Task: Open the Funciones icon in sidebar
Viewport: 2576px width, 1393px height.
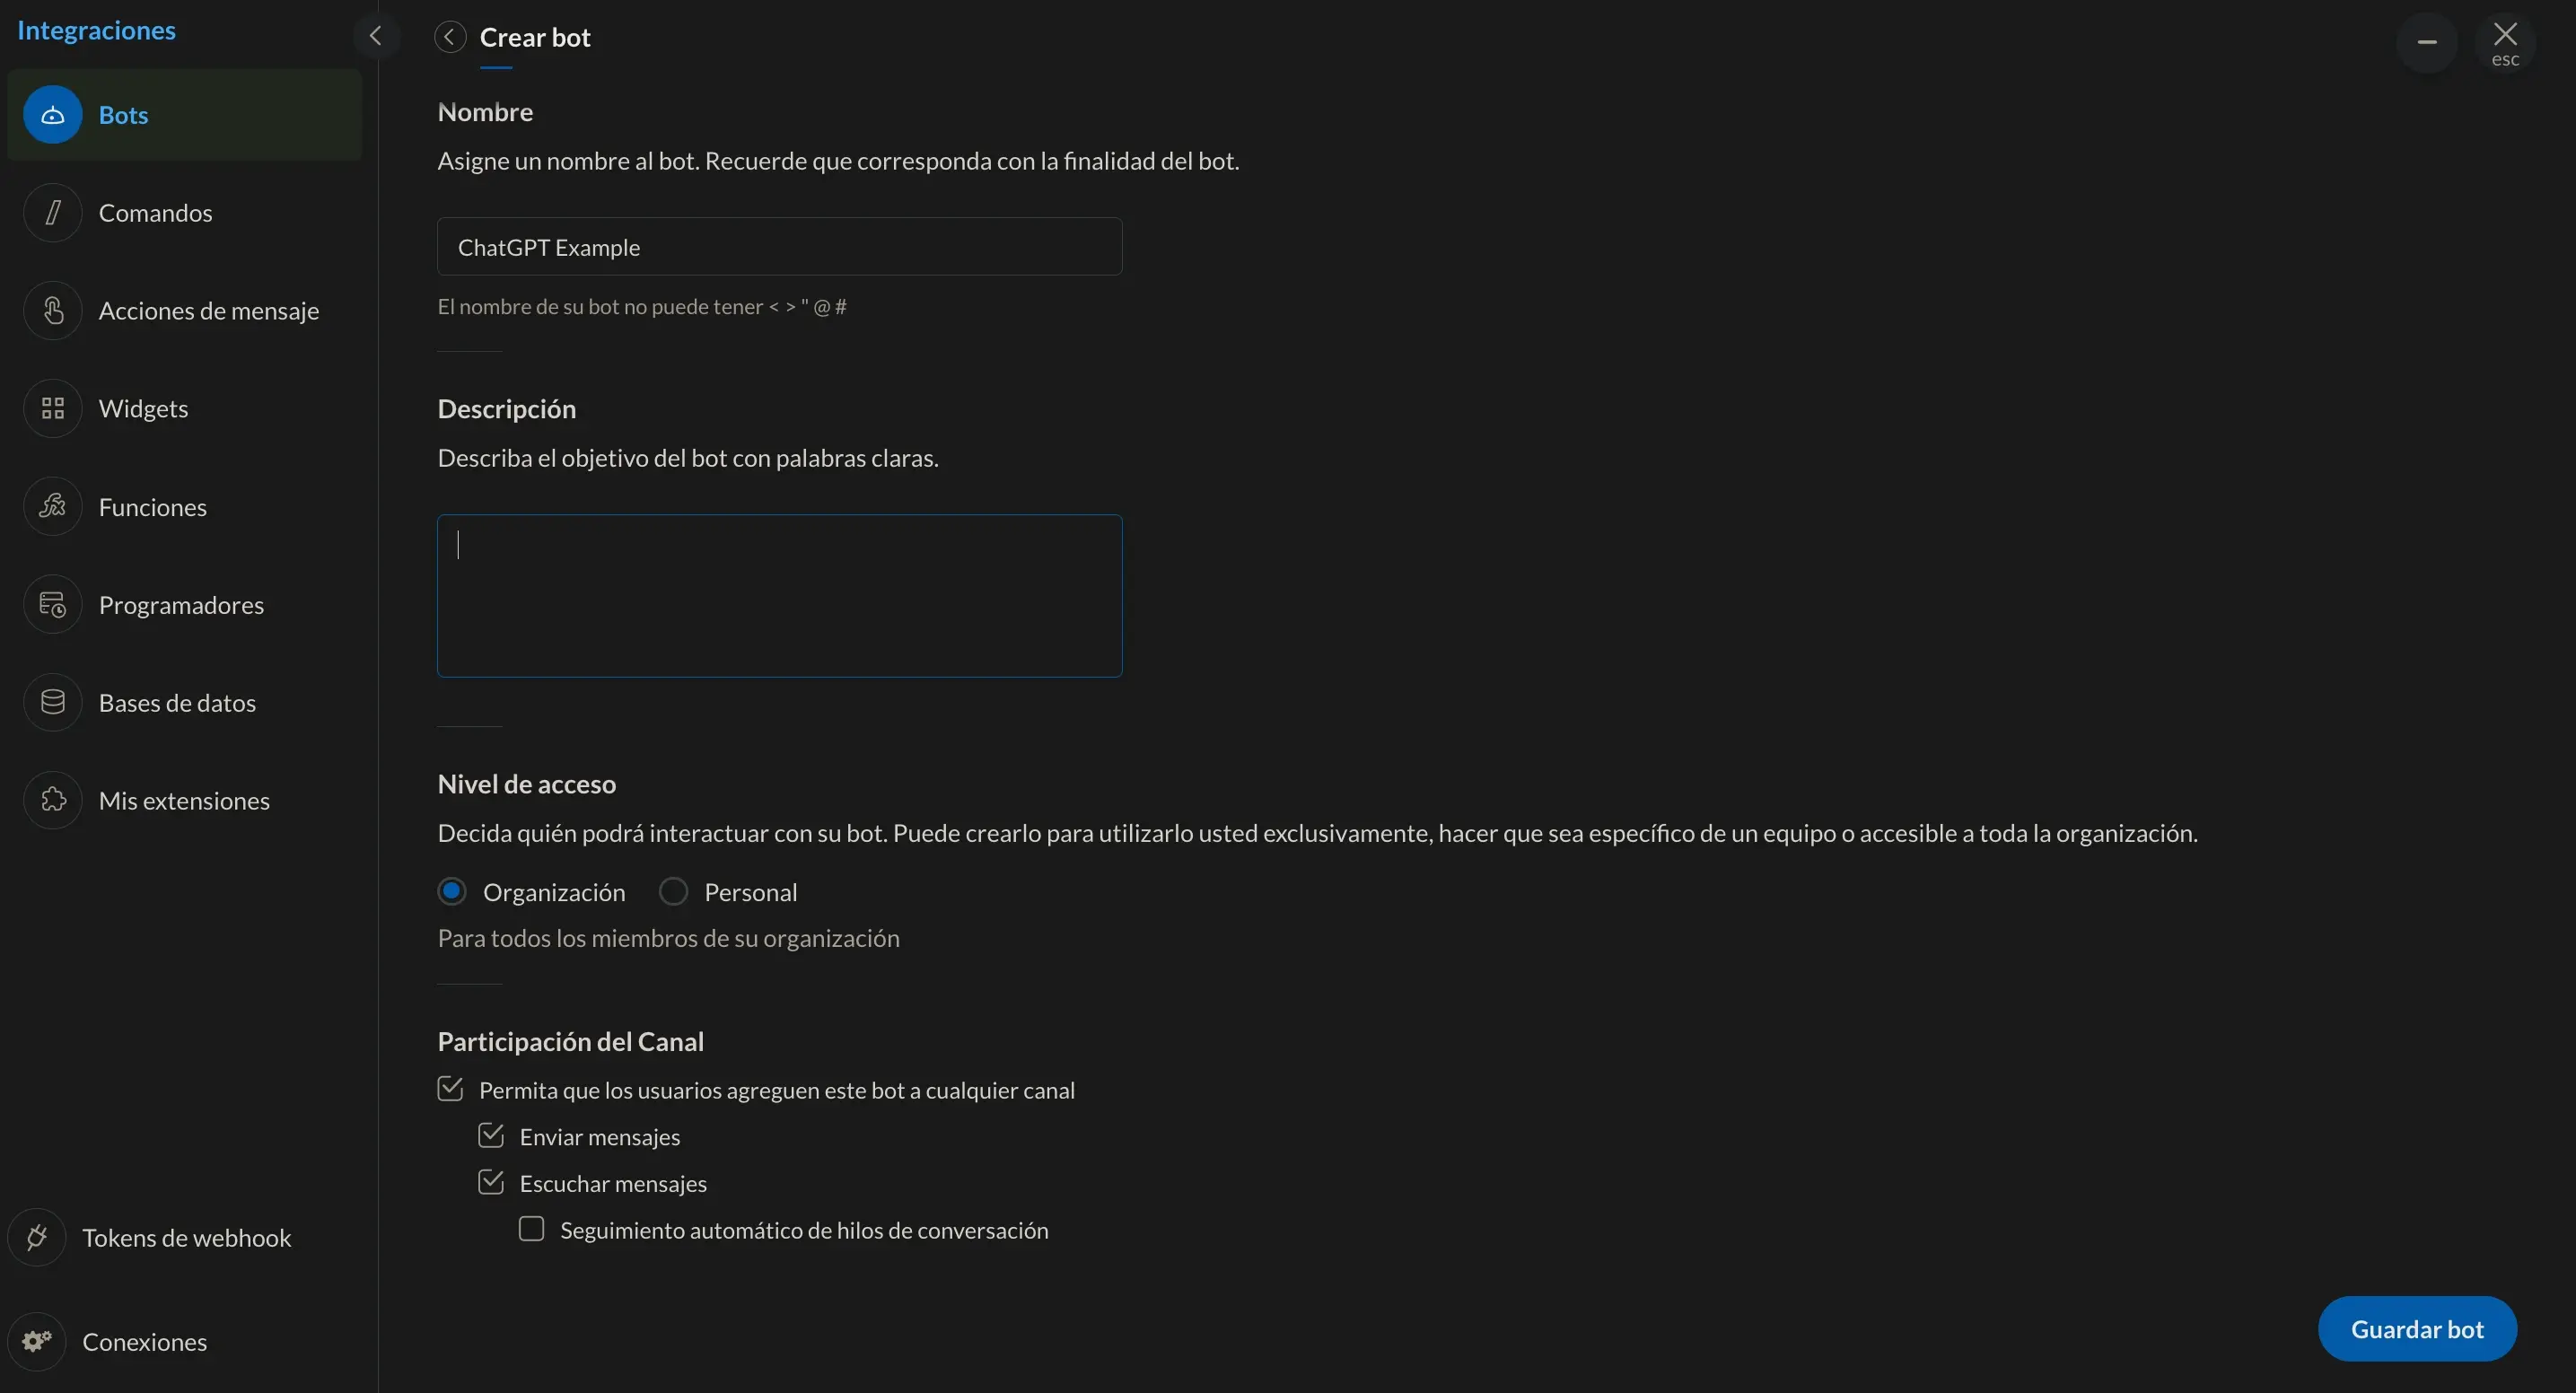Action: coord(52,507)
